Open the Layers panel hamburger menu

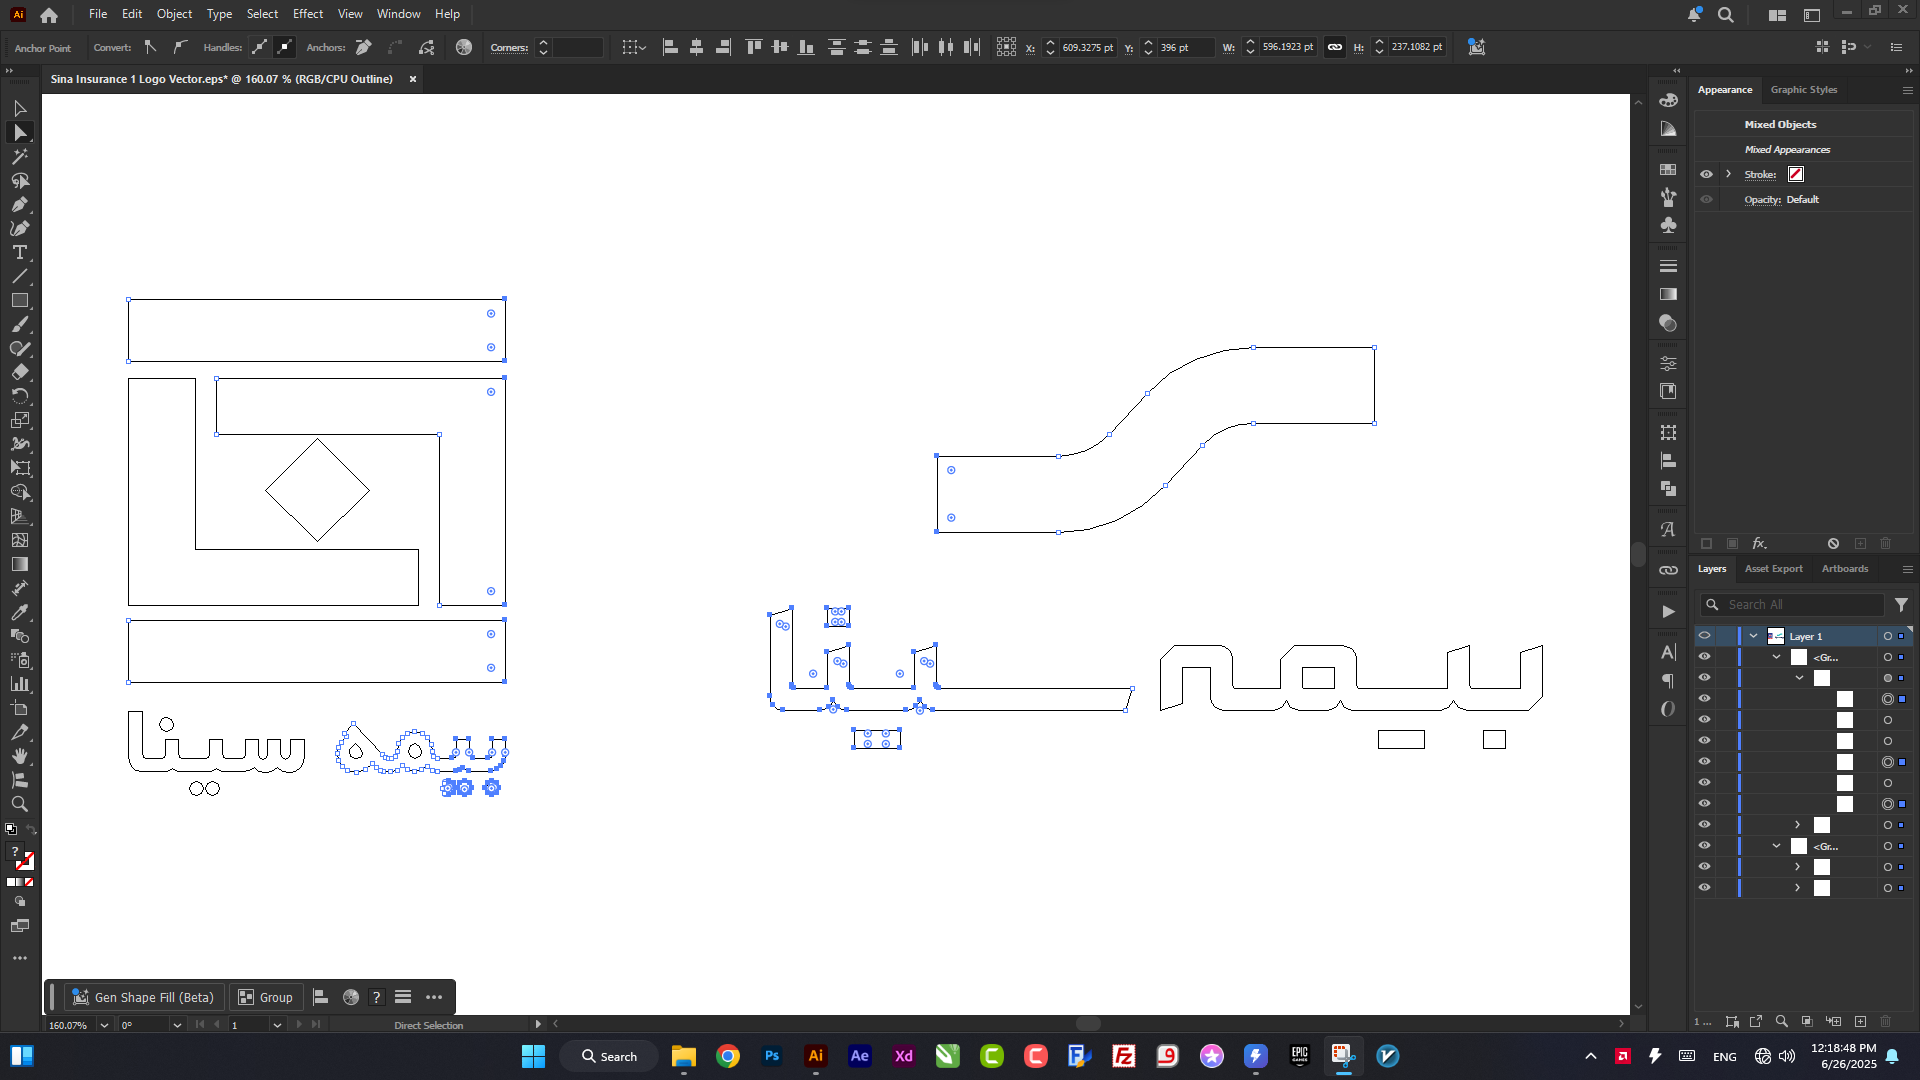point(1907,569)
